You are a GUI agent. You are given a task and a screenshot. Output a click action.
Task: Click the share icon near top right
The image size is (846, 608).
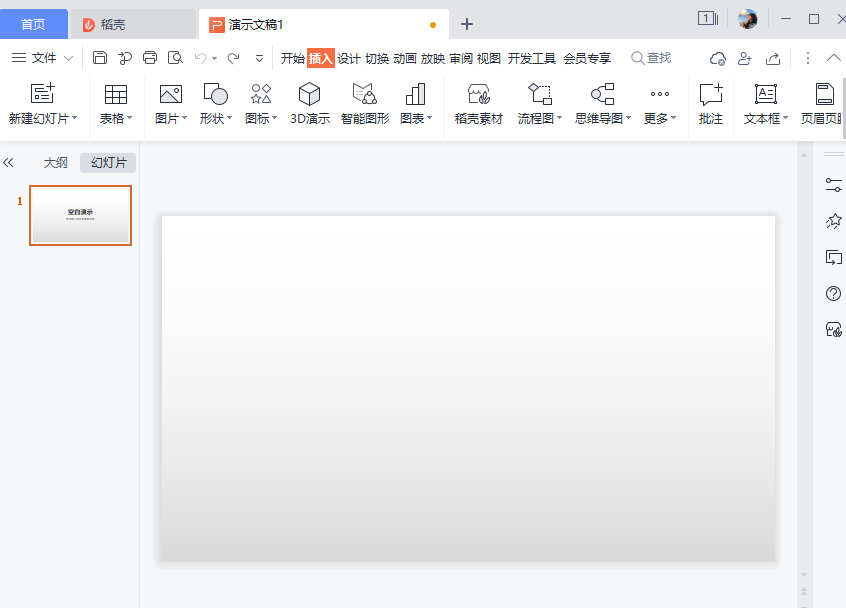772,59
